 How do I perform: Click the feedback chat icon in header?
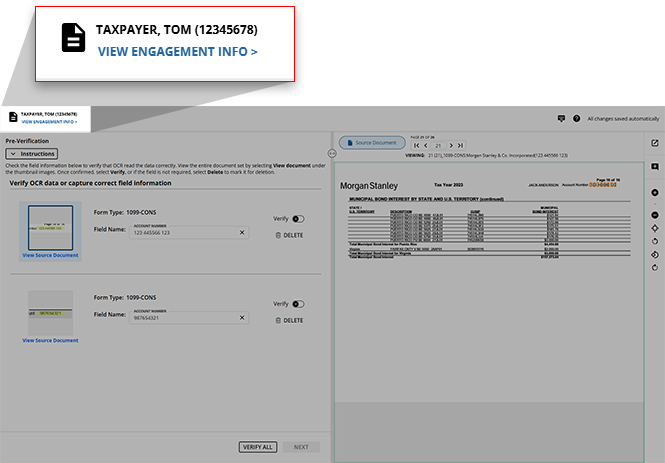[561, 118]
